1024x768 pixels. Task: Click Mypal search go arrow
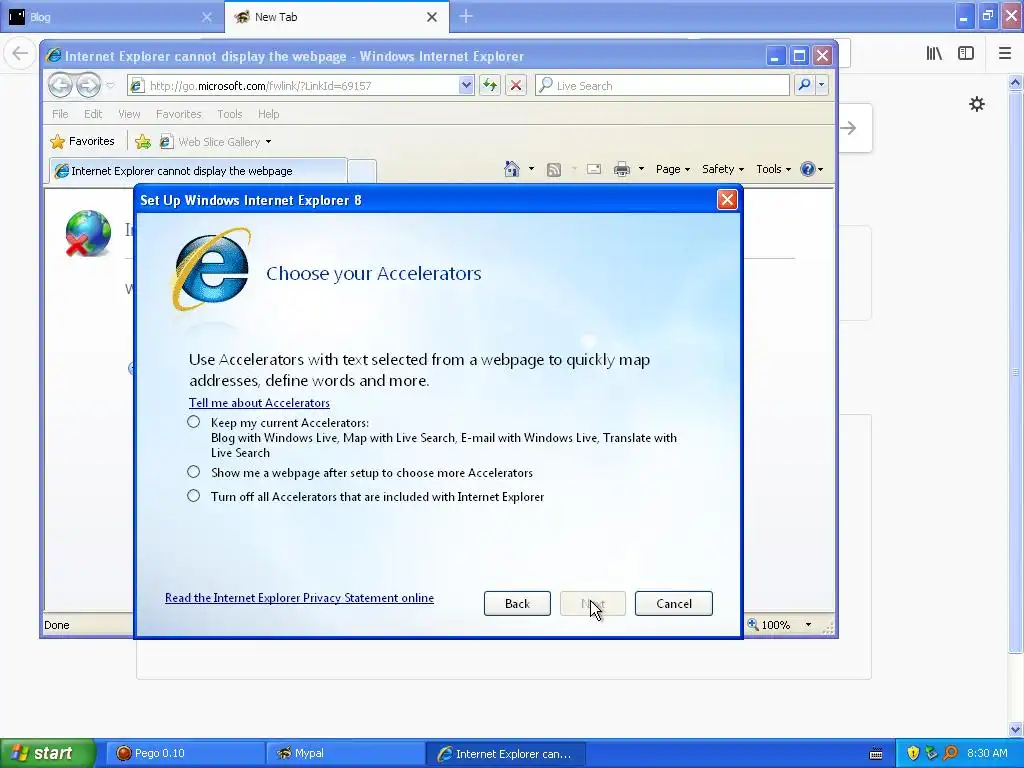[848, 128]
